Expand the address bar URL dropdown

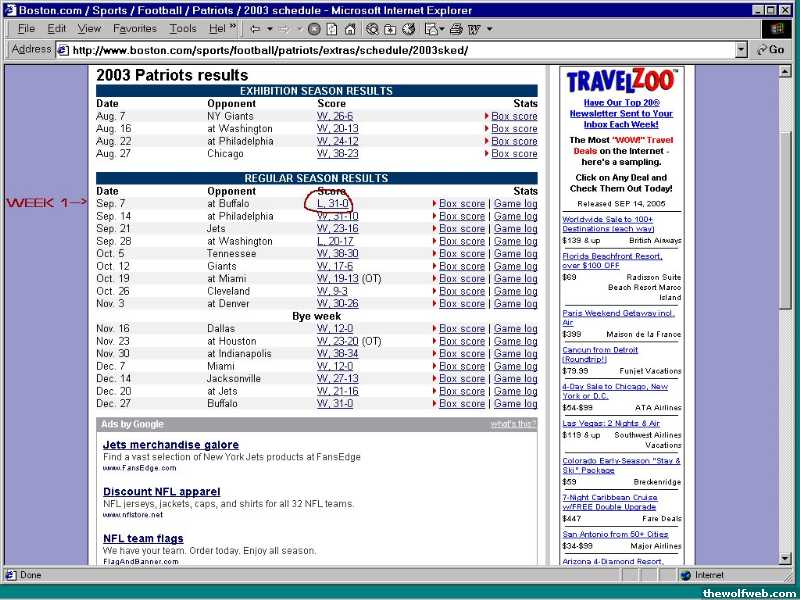[741, 49]
